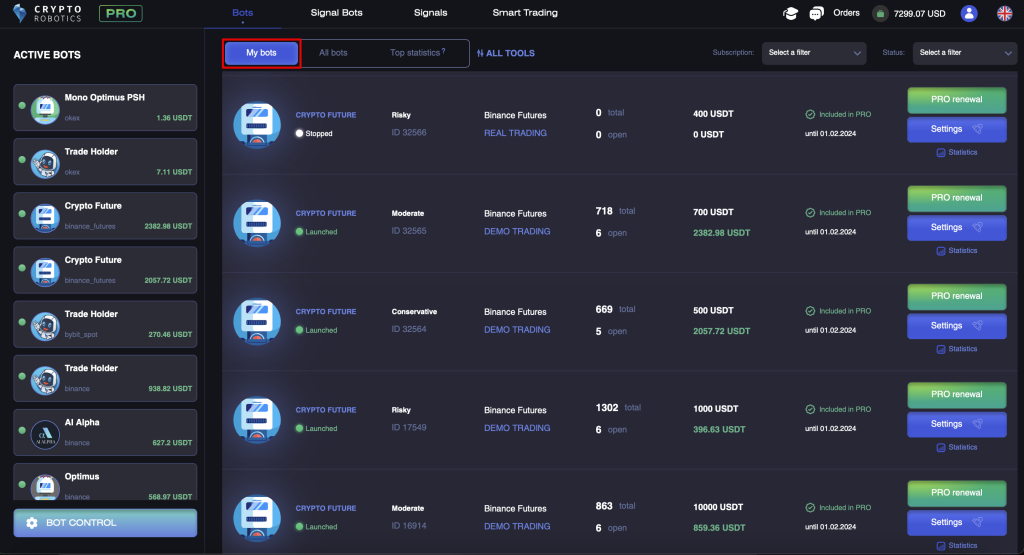Click the 1302 total orders count

coord(607,407)
